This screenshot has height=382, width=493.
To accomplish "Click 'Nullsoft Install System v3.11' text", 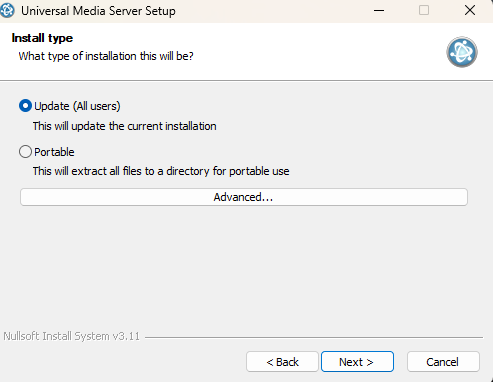I will pyautogui.click(x=72, y=336).
